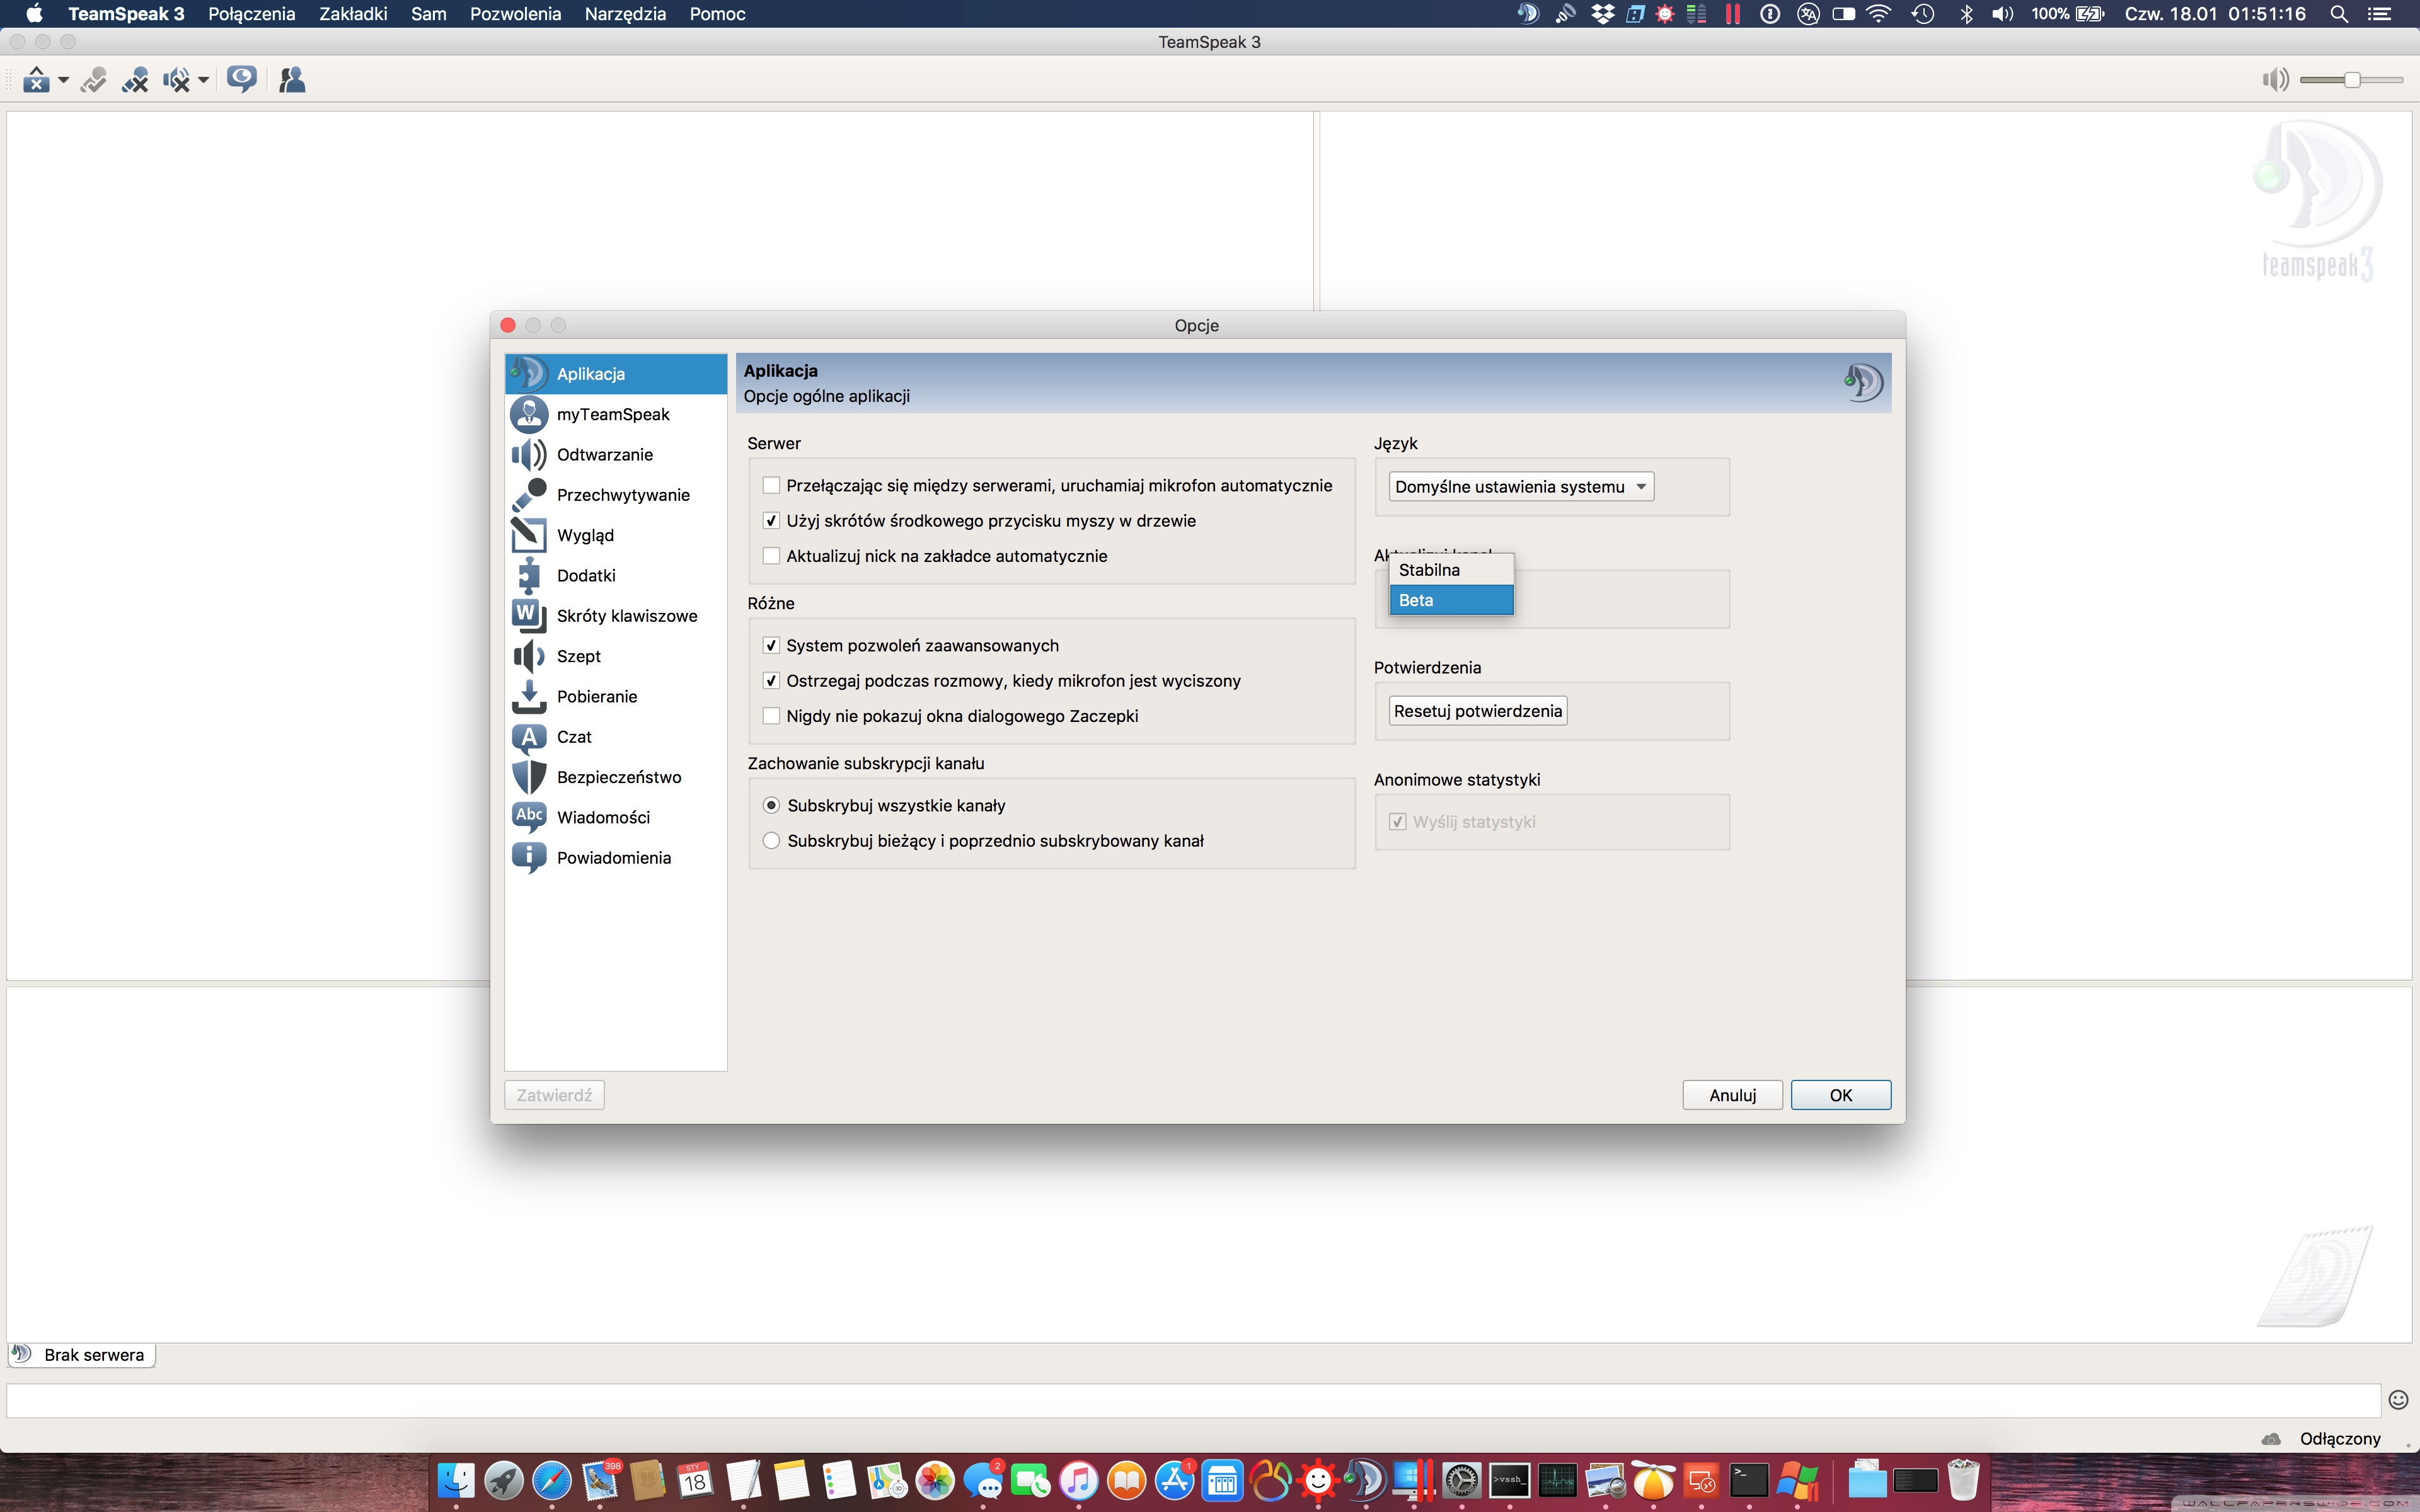Screen dimensions: 2420x1512
Task: Open System Preferences from the Dock
Action: point(1461,1481)
